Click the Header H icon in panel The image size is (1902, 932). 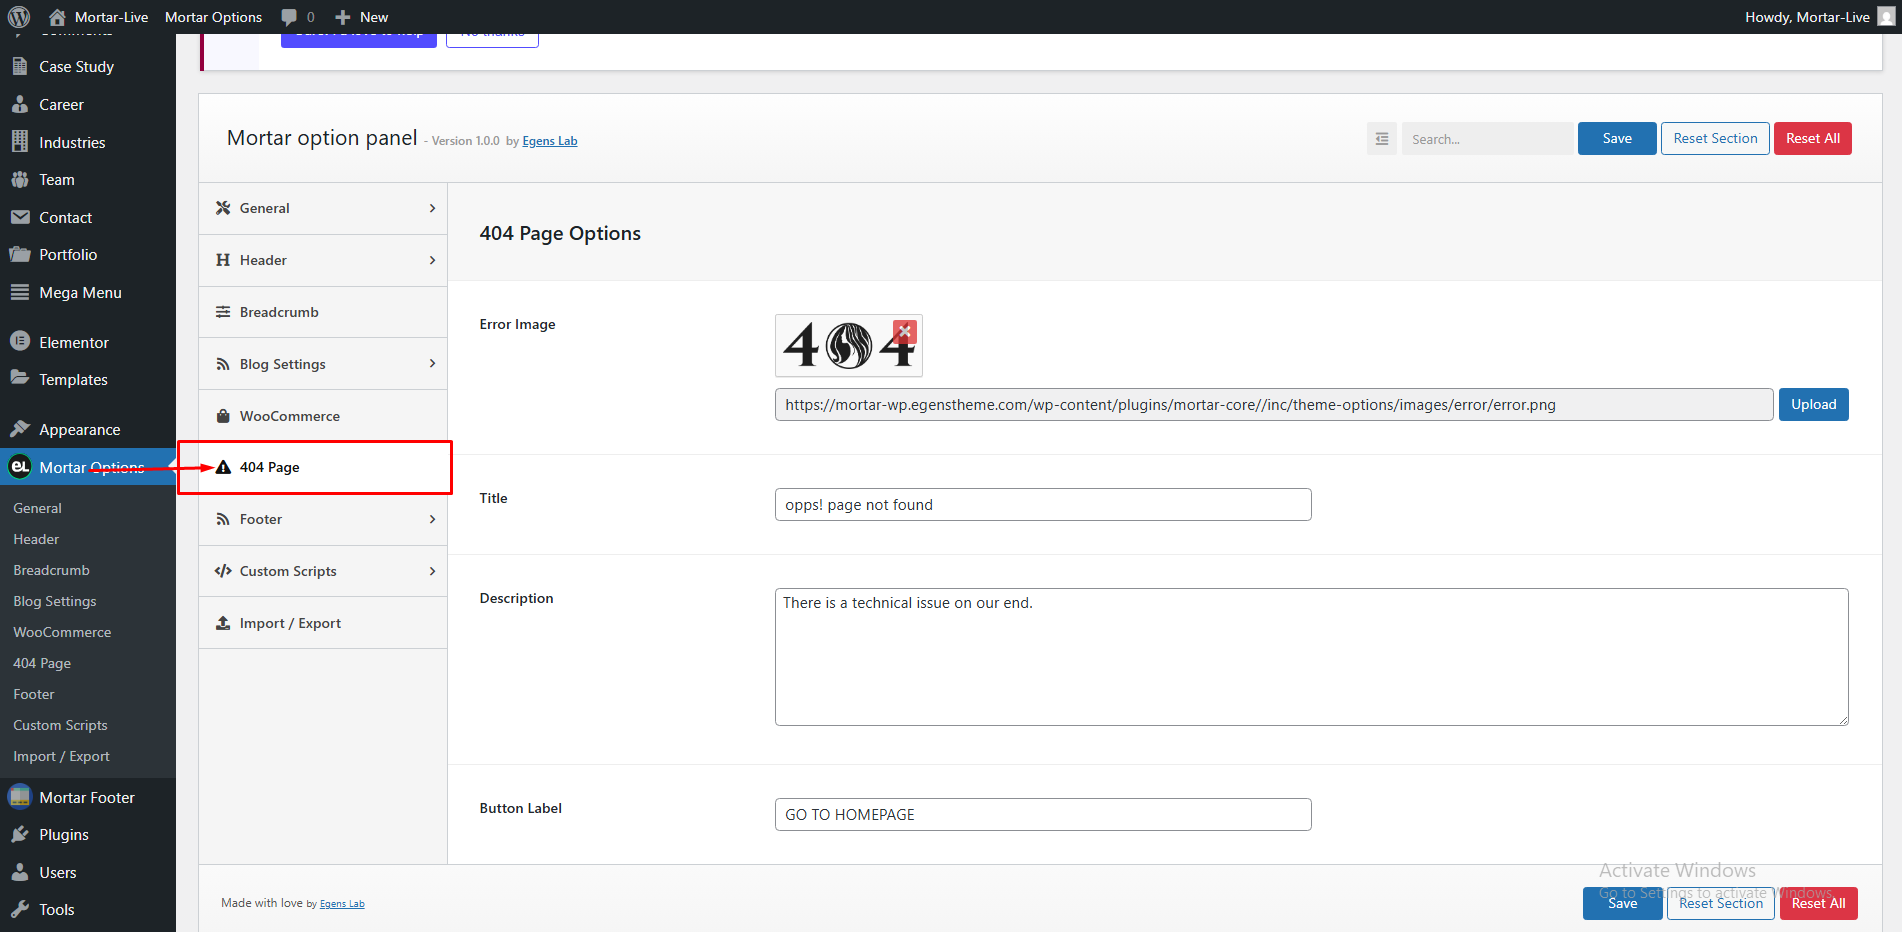(x=223, y=260)
